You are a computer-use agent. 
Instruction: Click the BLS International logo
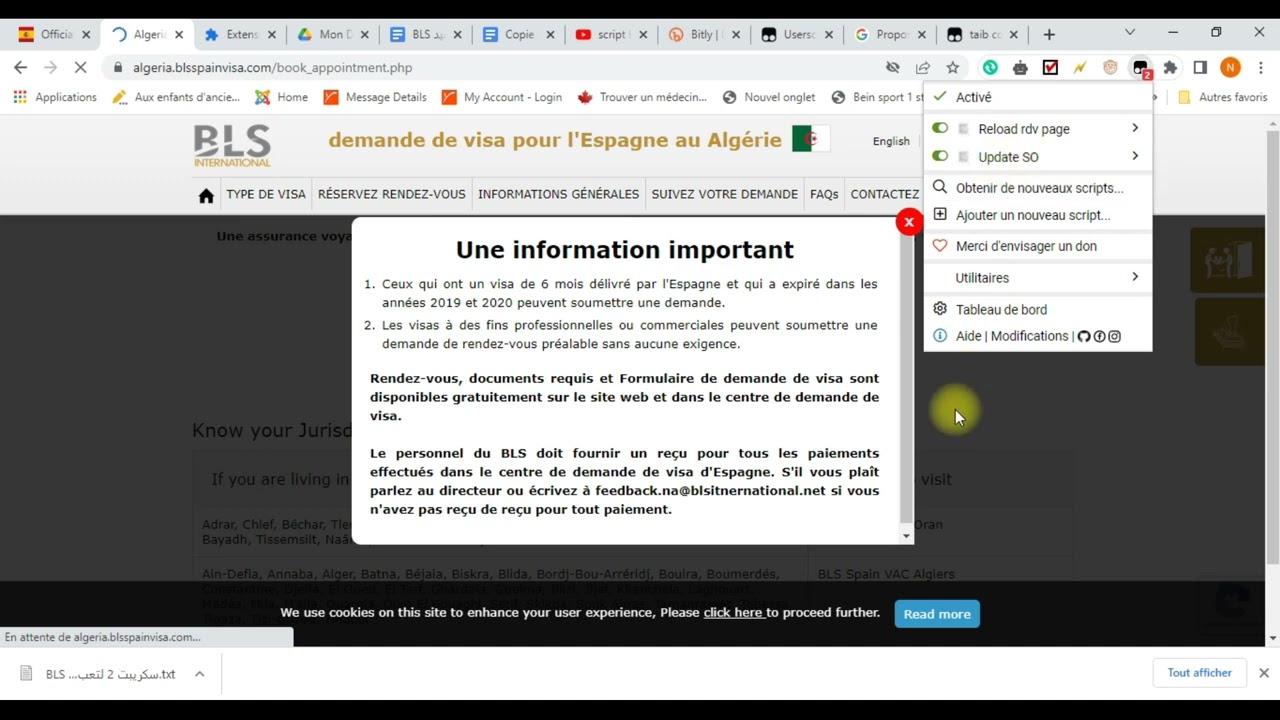click(232, 145)
